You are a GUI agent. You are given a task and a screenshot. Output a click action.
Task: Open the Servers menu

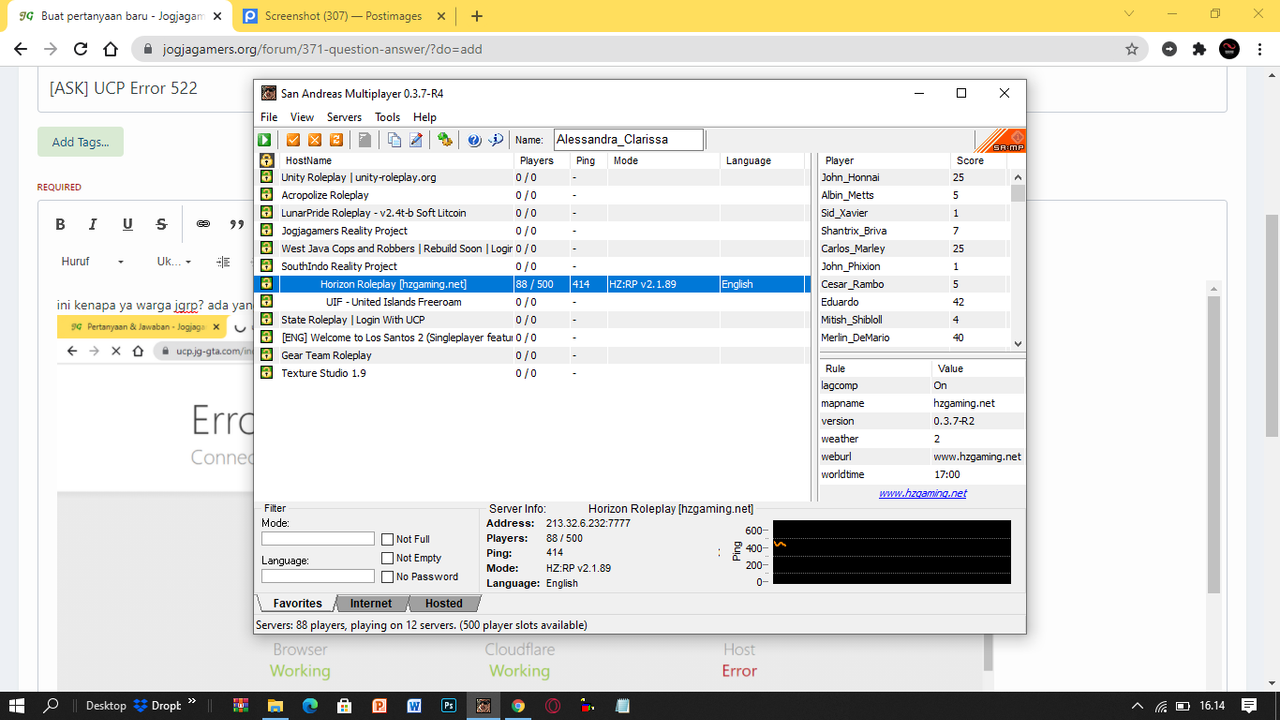pyautogui.click(x=344, y=117)
